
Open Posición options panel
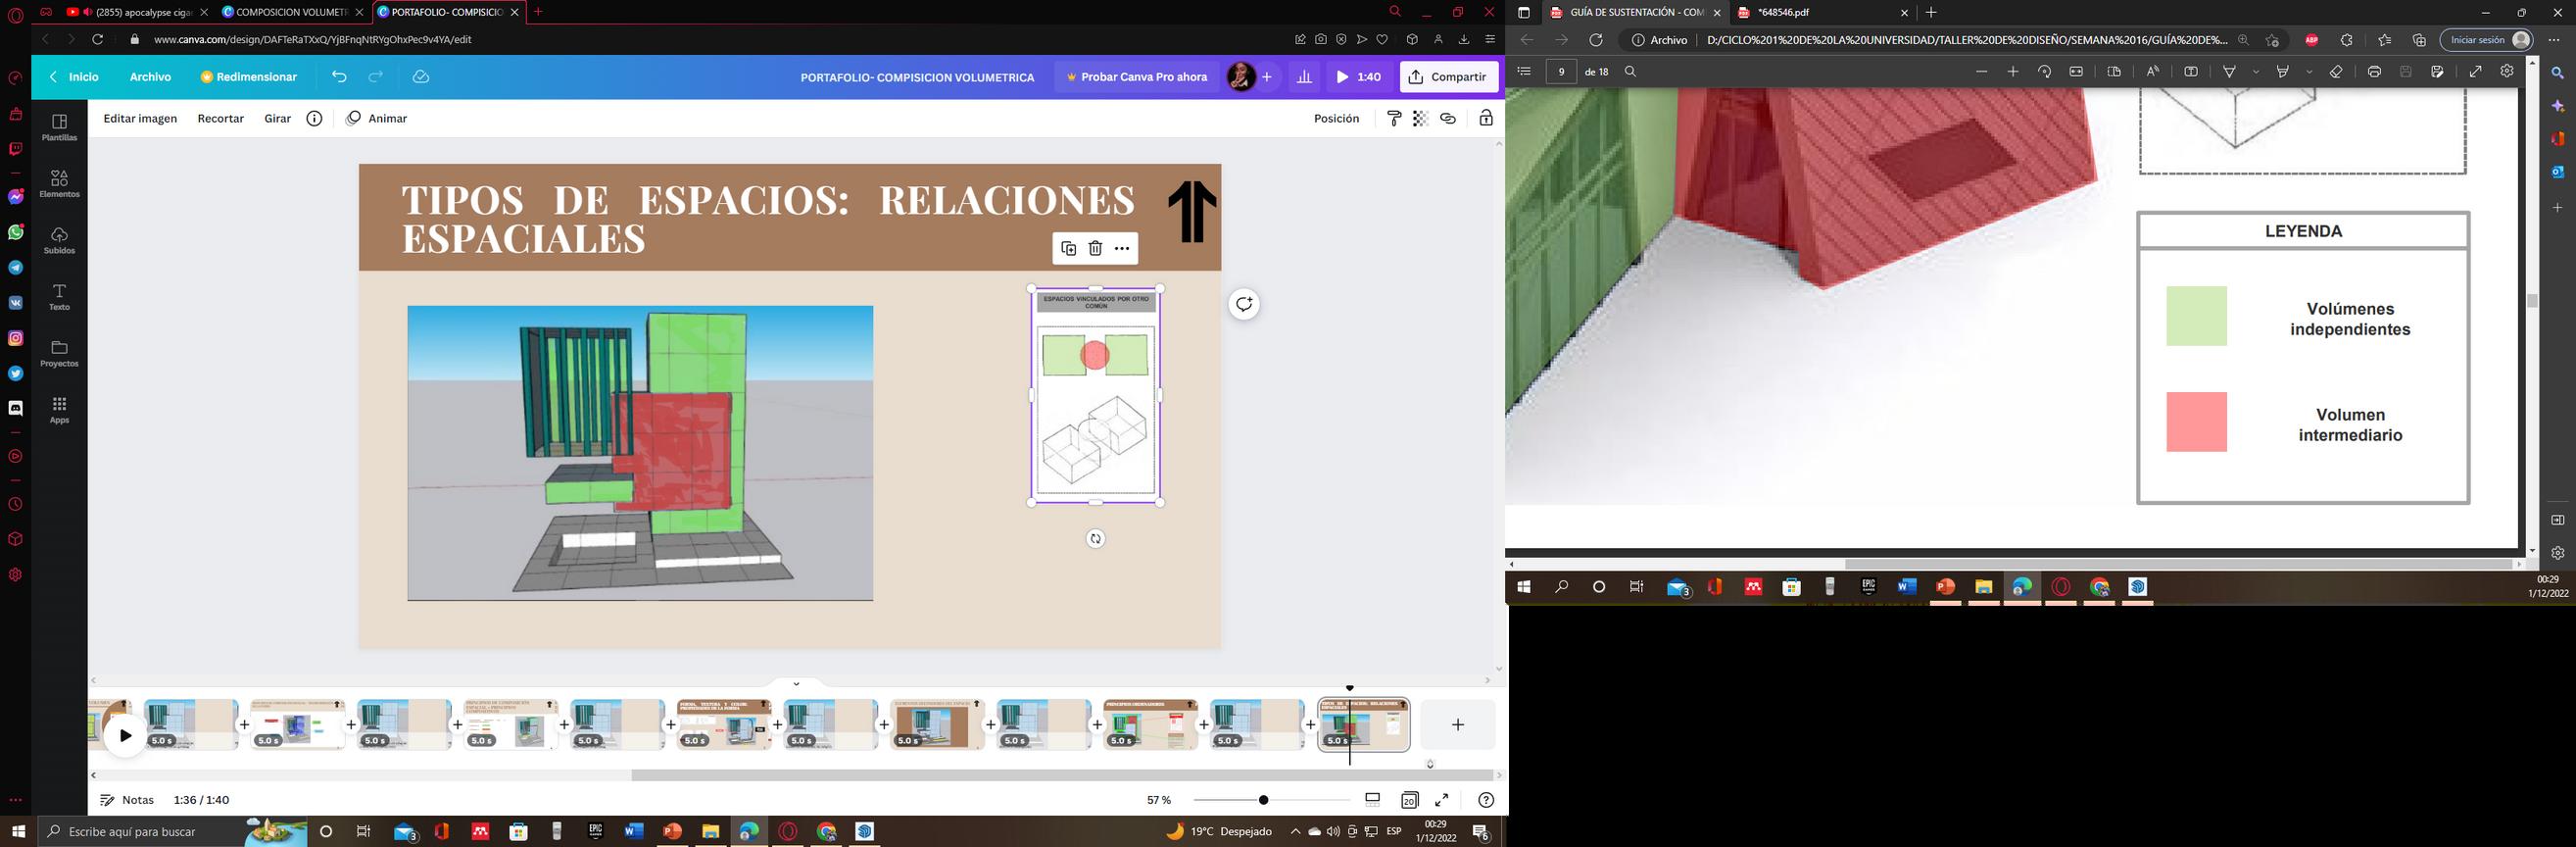tap(1336, 118)
